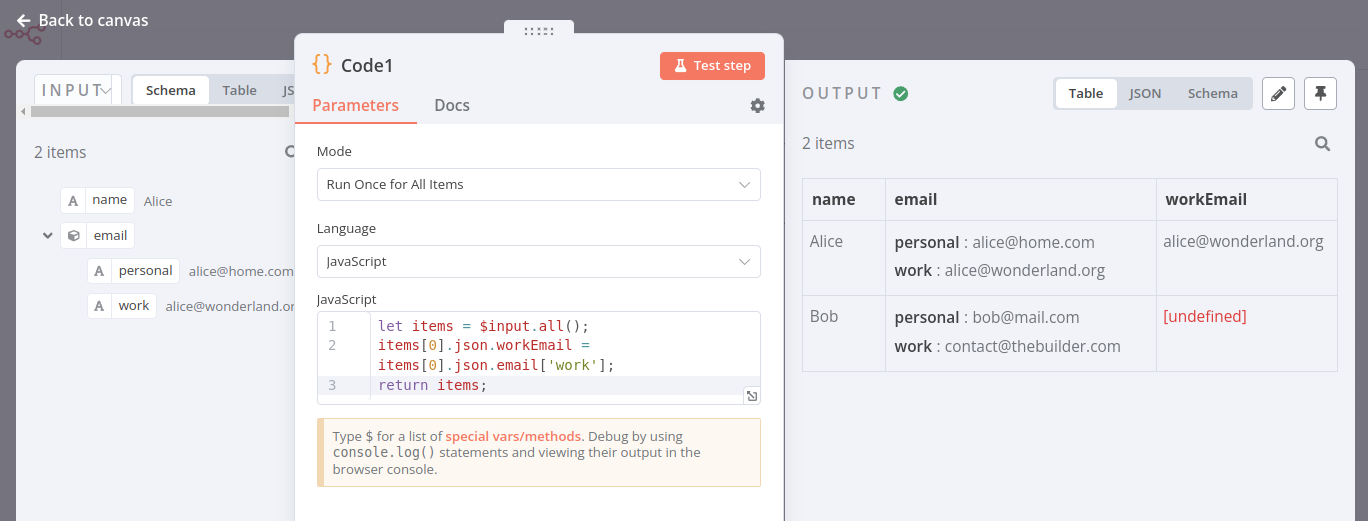1368x521 pixels.
Task: Switch output view to Schema
Action: (1212, 94)
